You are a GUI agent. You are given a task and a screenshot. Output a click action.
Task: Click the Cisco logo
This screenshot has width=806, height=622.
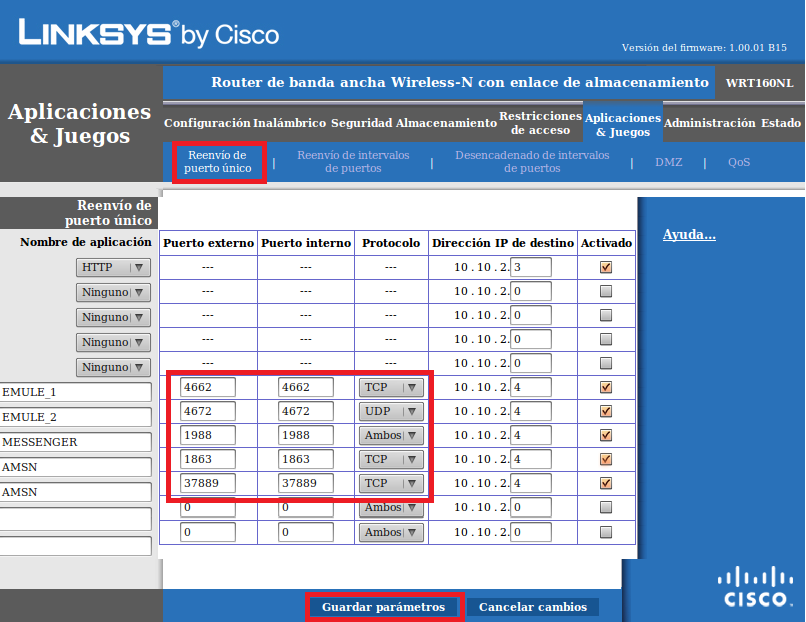[x=755, y=587]
